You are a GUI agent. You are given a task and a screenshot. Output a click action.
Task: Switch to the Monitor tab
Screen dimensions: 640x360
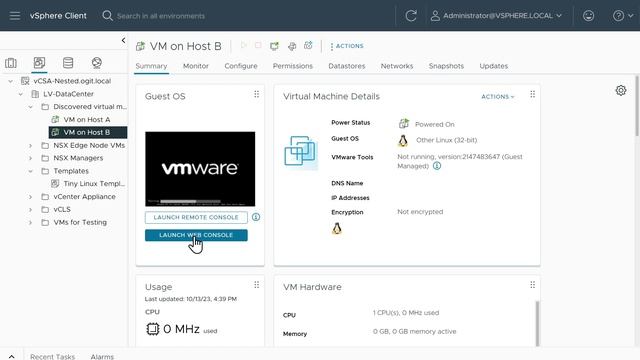[196, 66]
